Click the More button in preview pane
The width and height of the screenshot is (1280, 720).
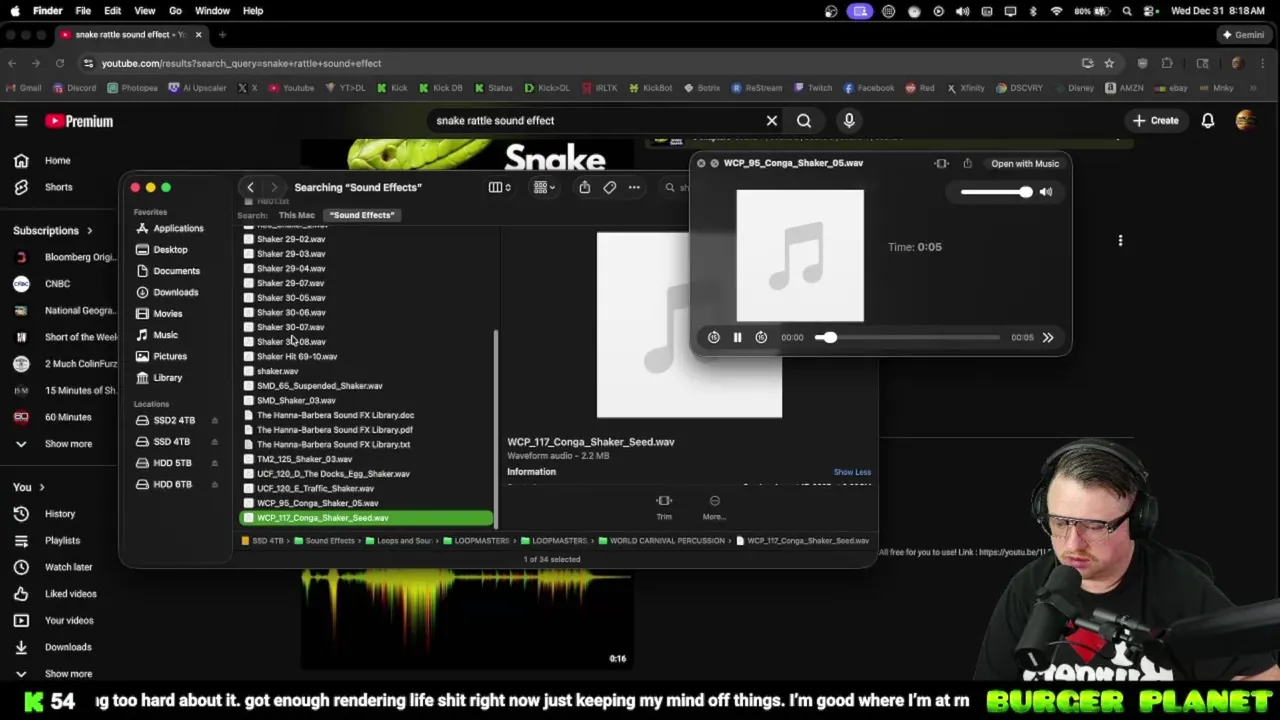714,507
